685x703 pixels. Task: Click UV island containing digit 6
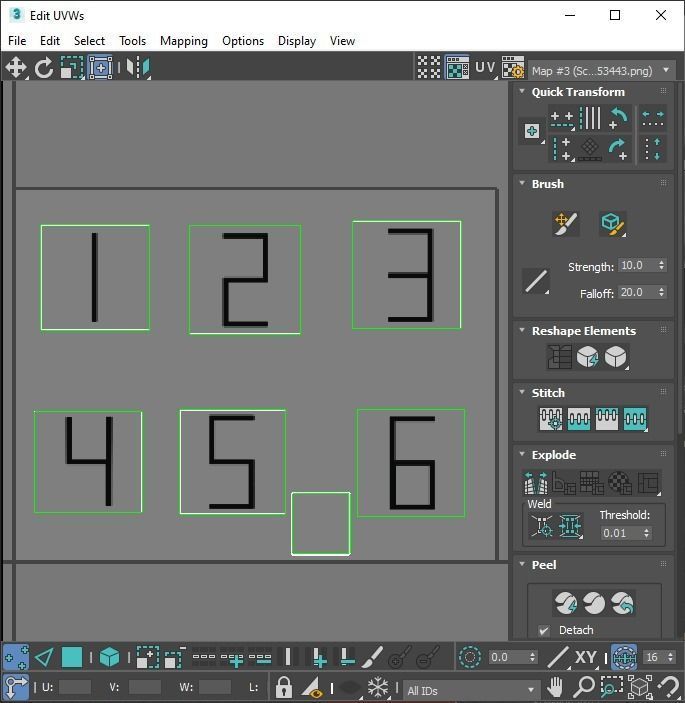pos(411,463)
